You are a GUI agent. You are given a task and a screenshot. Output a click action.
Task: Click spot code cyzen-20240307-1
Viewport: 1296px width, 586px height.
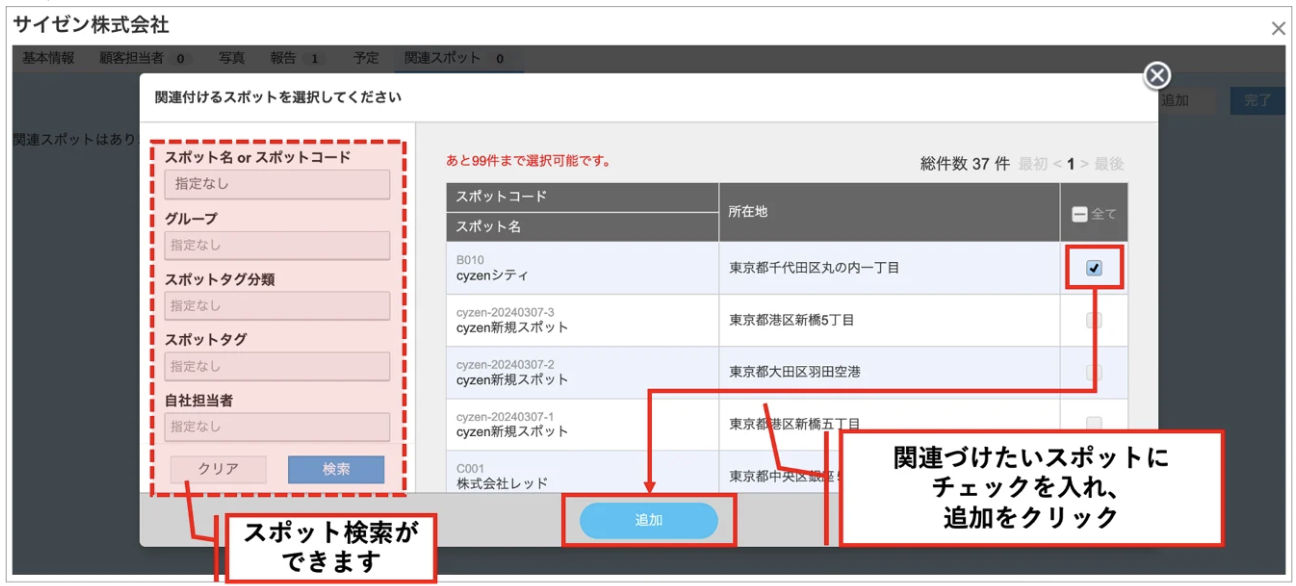point(505,416)
